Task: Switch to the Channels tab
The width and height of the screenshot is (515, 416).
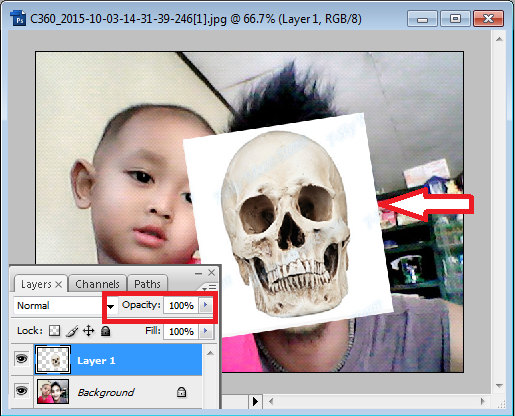Action: (97, 284)
